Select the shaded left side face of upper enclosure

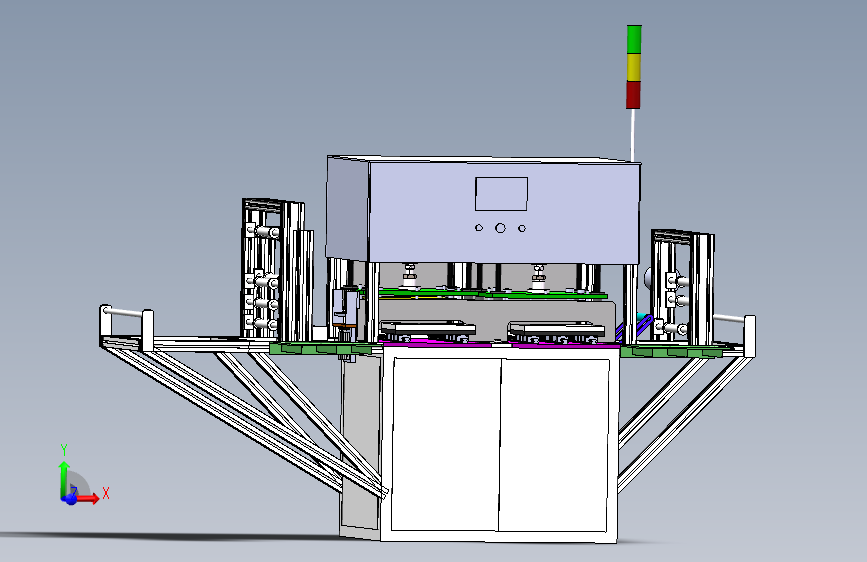[347, 209]
